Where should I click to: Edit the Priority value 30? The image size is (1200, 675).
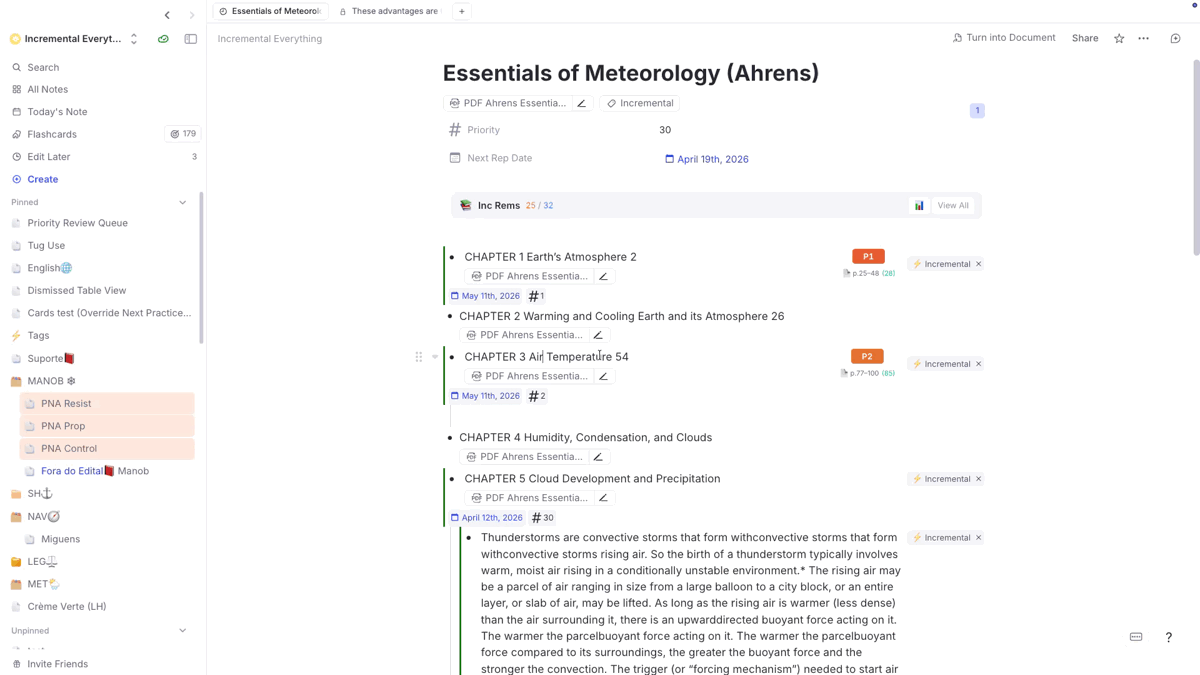click(665, 130)
